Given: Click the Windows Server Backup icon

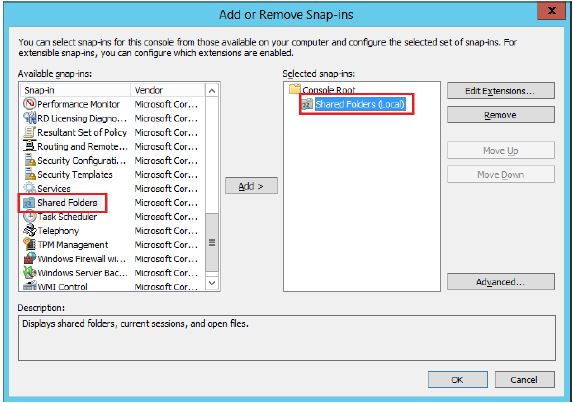Looking at the screenshot, I should pyautogui.click(x=29, y=273).
